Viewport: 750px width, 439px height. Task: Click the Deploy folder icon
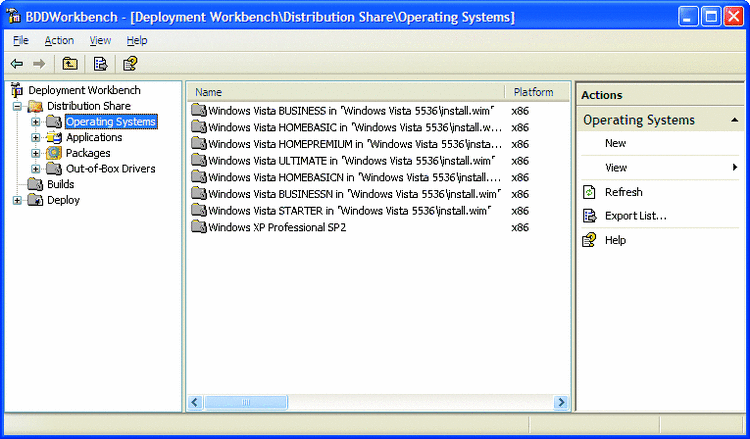35,200
